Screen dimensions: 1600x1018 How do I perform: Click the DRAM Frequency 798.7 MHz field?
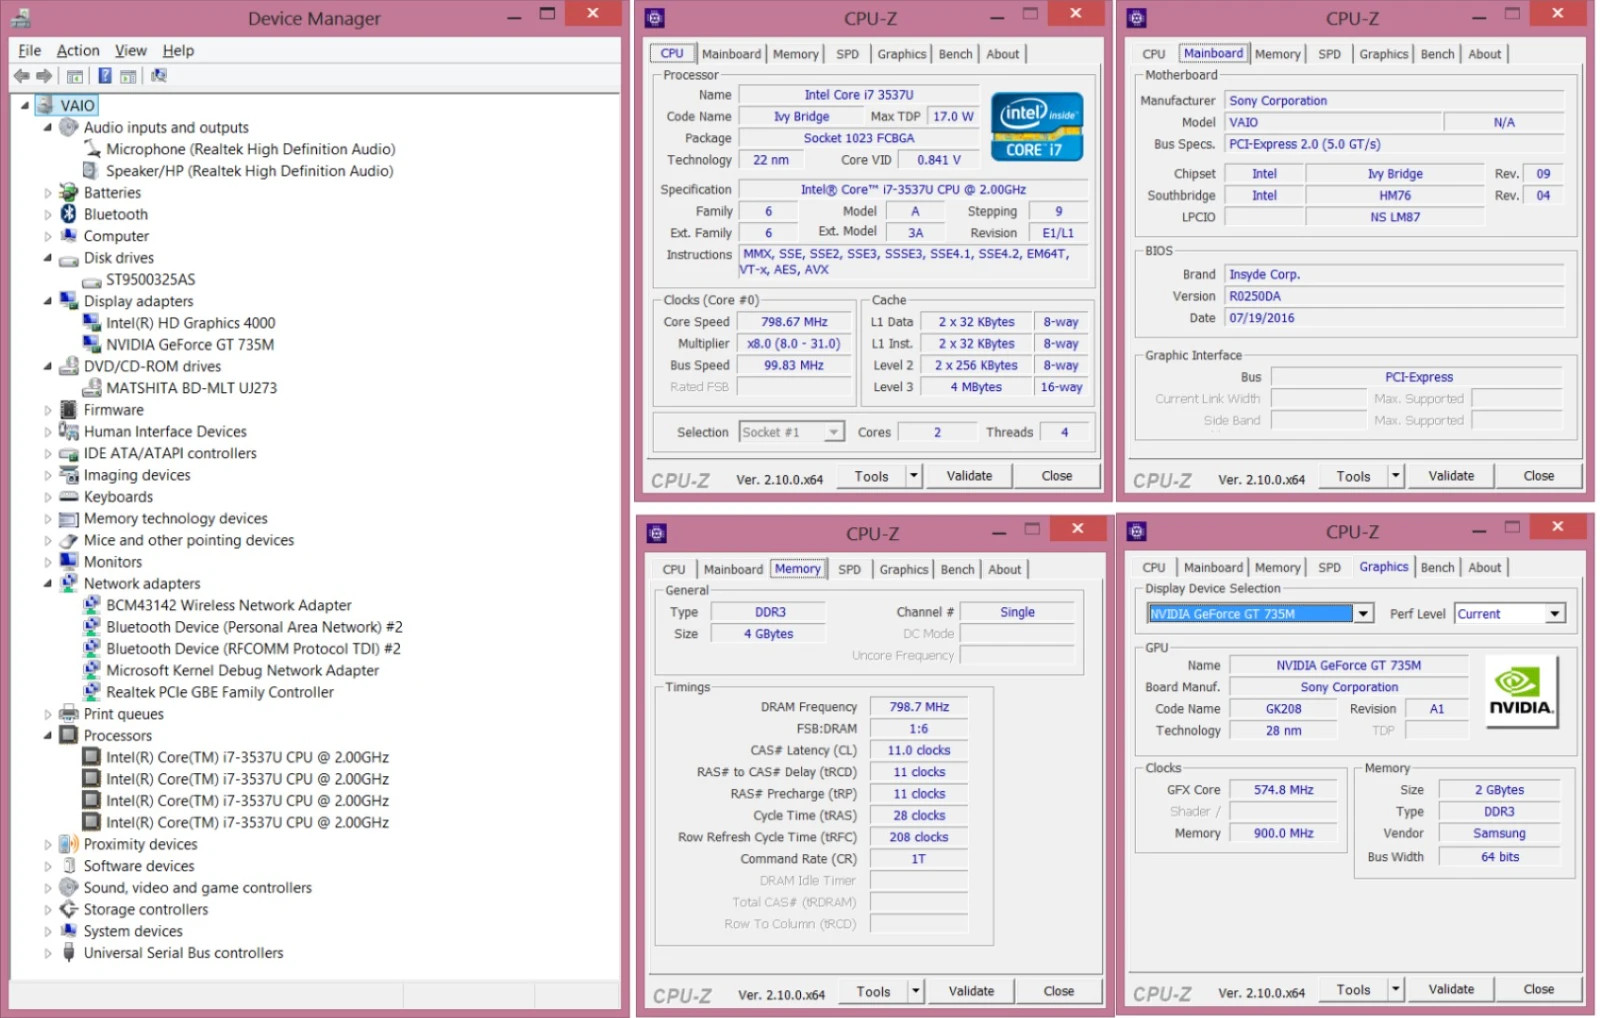point(919,707)
